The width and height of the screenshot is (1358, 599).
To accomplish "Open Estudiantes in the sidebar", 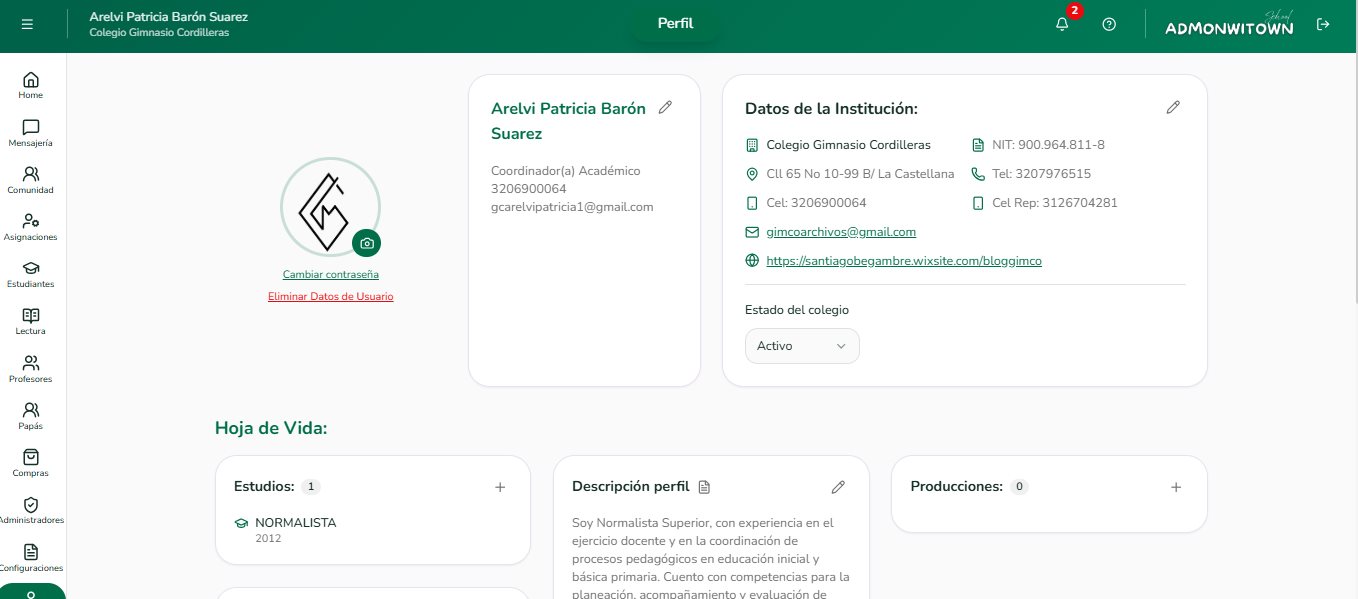I will point(31,274).
